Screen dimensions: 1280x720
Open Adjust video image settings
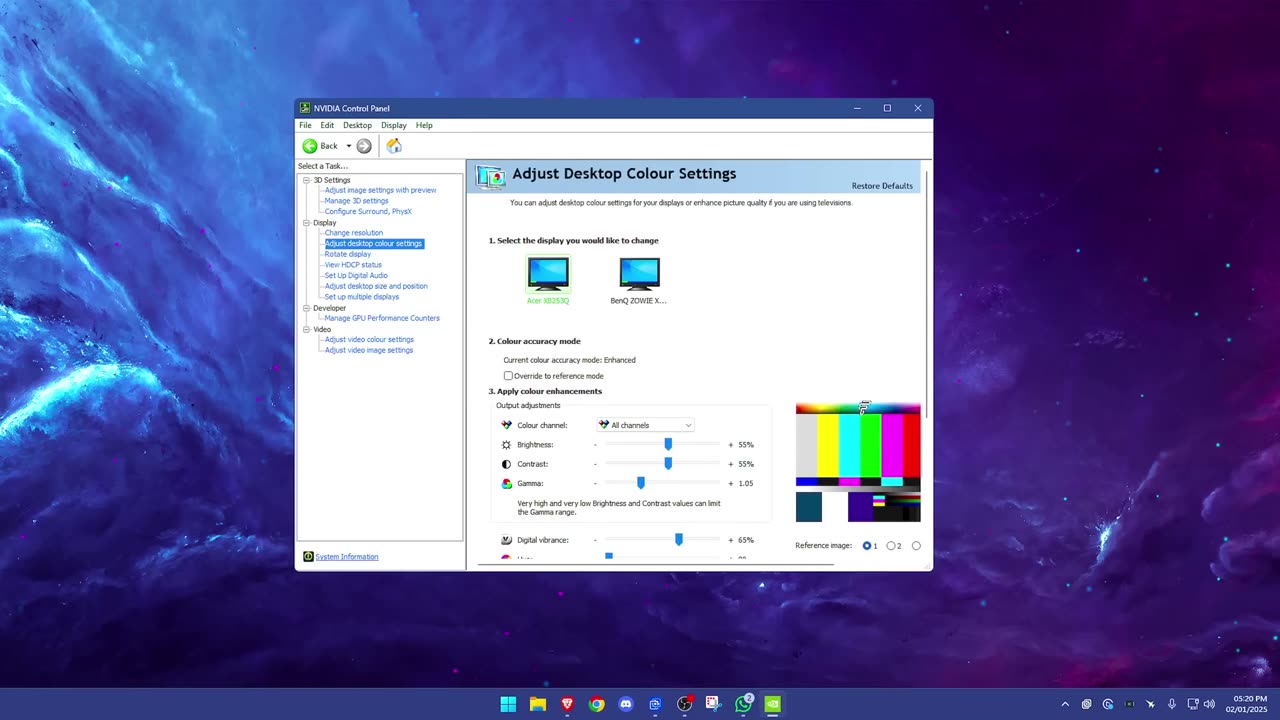coord(369,350)
